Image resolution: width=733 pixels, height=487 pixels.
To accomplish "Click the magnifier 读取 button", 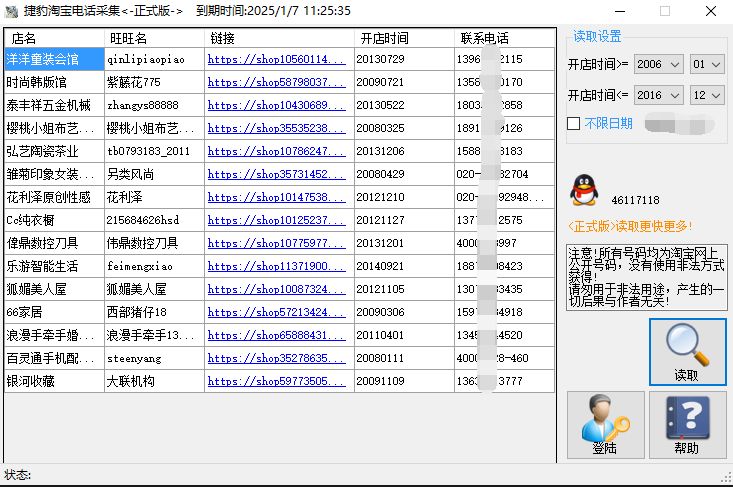I will pyautogui.click(x=687, y=352).
